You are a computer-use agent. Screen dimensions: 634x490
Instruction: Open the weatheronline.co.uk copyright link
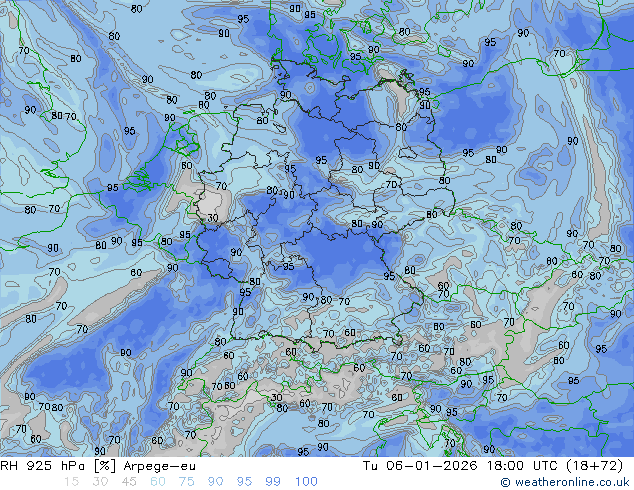(x=565, y=482)
